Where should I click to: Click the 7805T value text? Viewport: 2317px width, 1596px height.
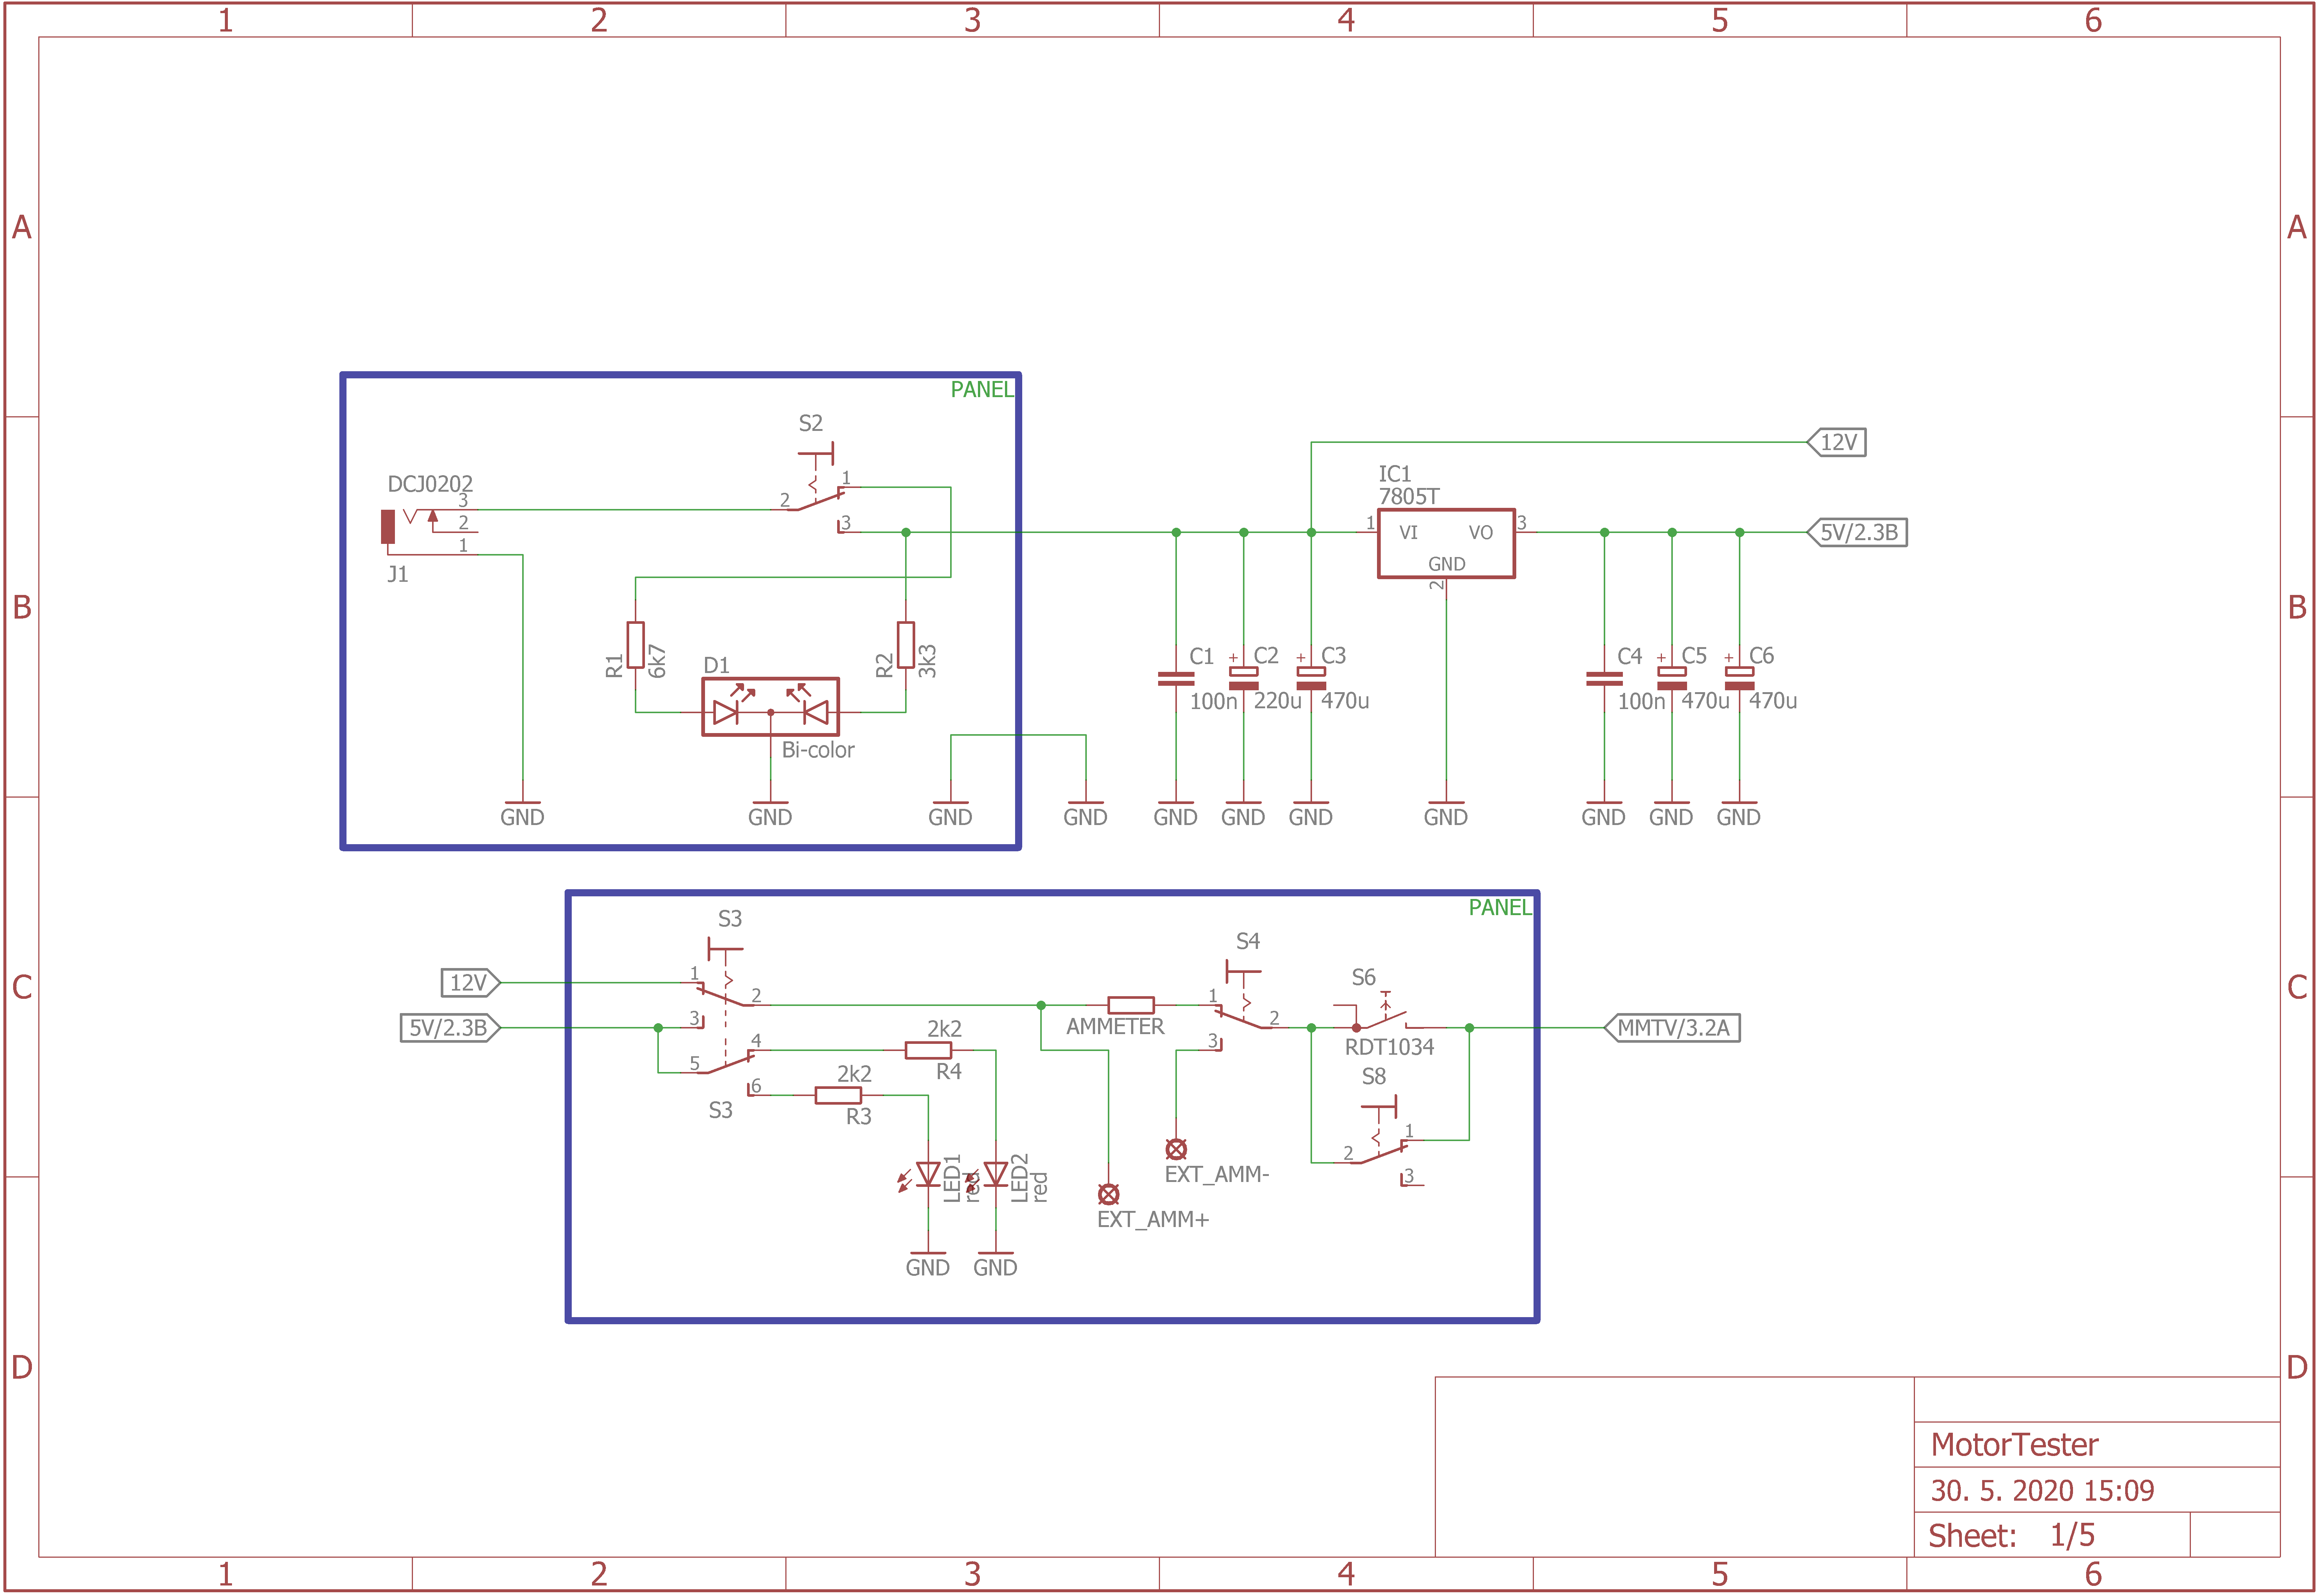[x=1409, y=497]
